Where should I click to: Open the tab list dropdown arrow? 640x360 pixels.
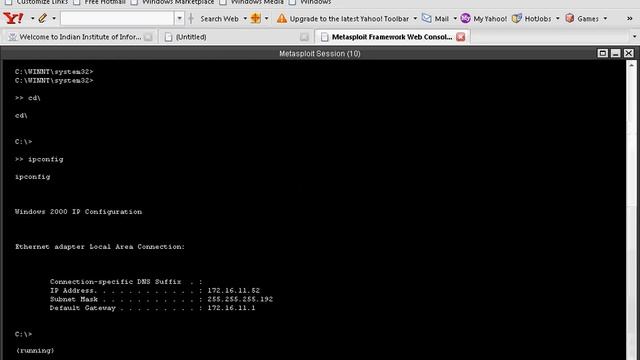click(634, 37)
